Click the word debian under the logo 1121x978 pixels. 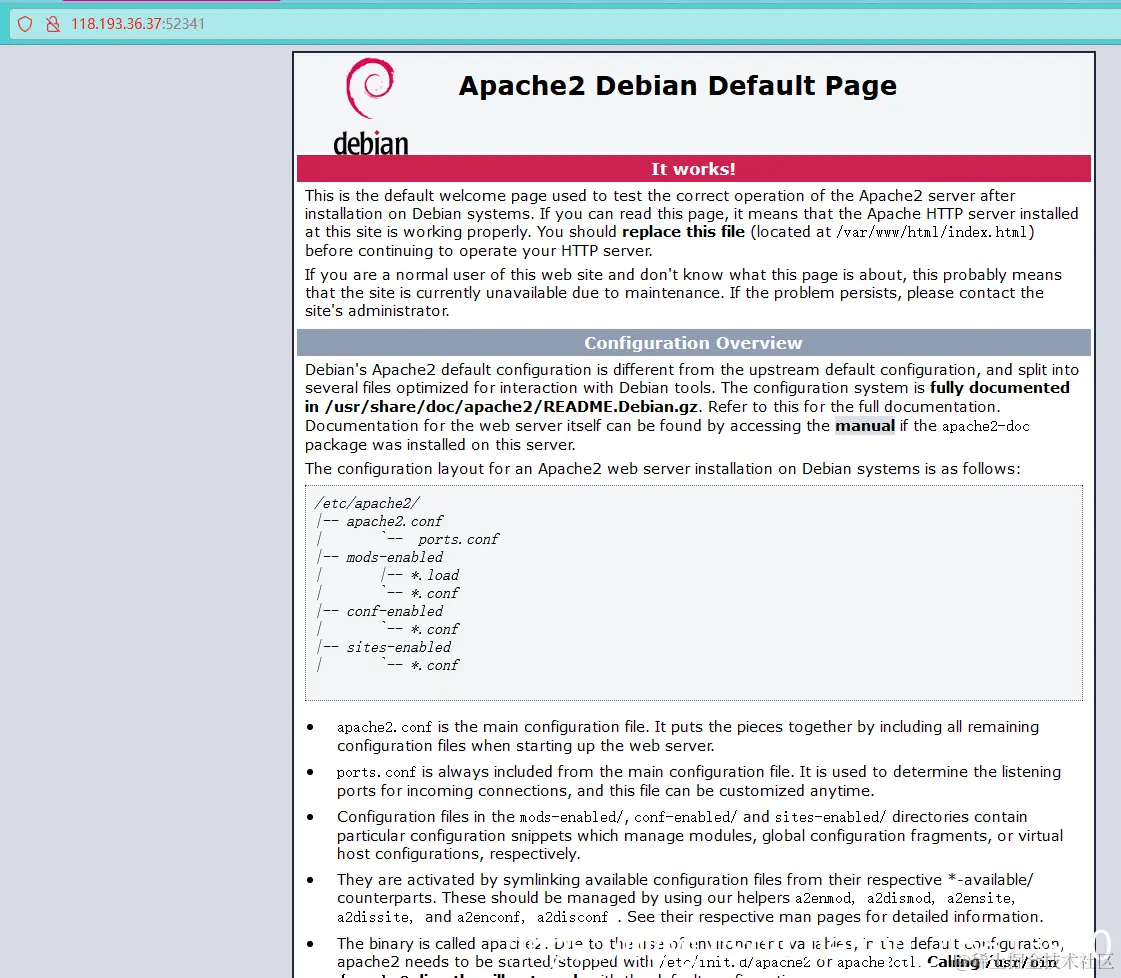370,144
